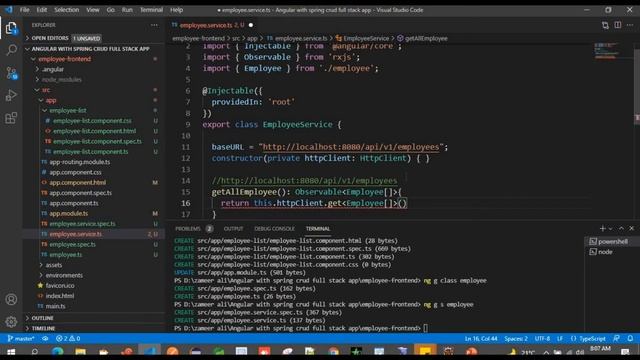Click Spaces: 2 indentation setting
Image resolution: width=640 pixels, height=360 pixels.
[516, 338]
